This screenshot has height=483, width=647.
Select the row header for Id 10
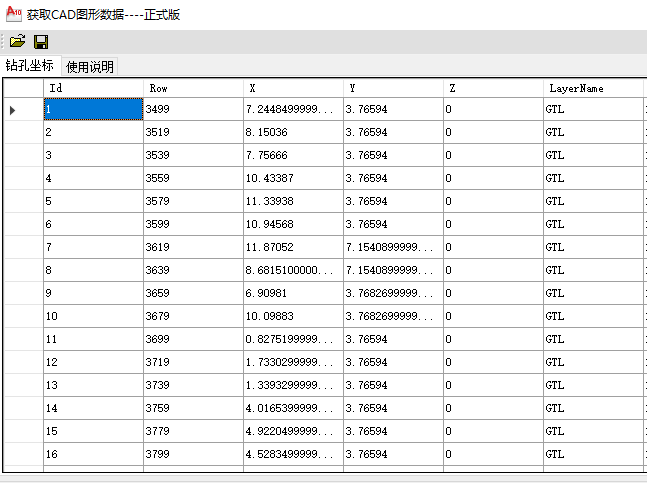(23, 316)
